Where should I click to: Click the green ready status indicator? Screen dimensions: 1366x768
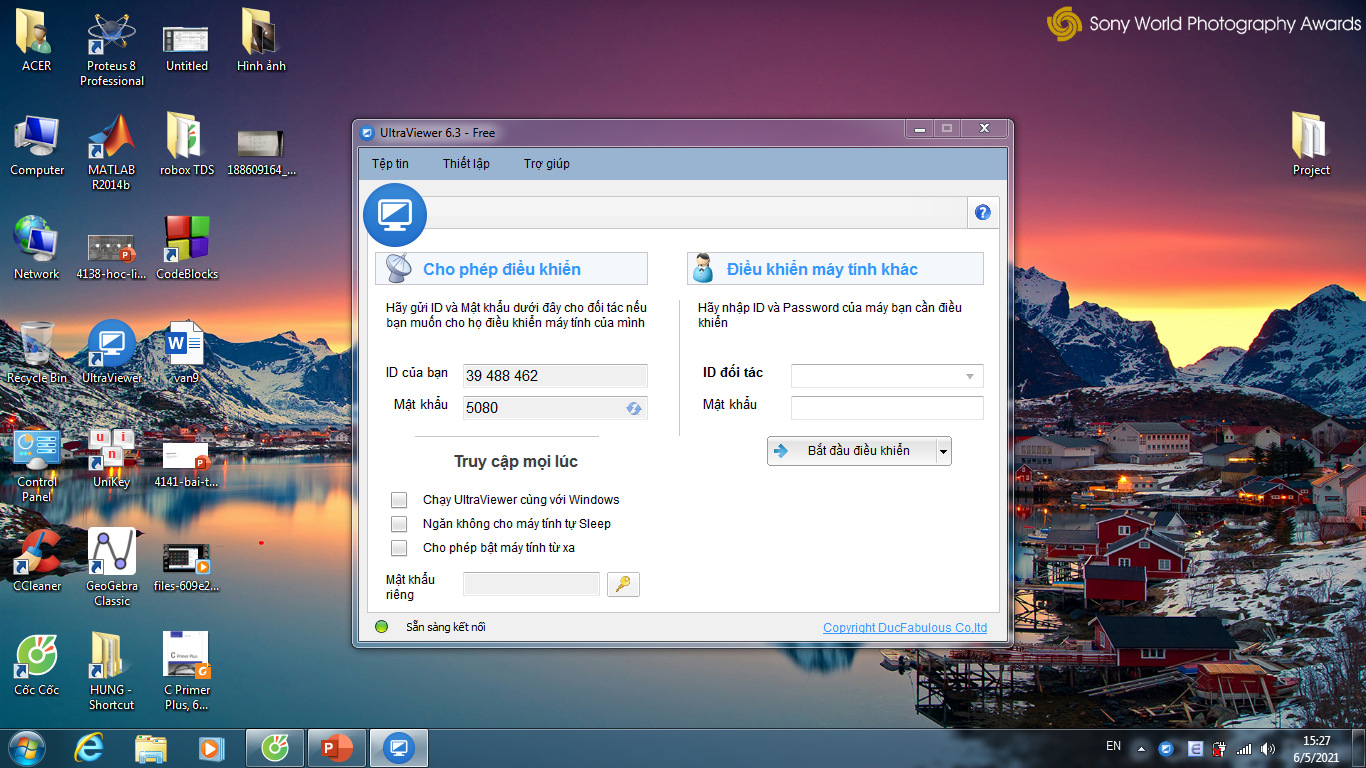tap(381, 627)
